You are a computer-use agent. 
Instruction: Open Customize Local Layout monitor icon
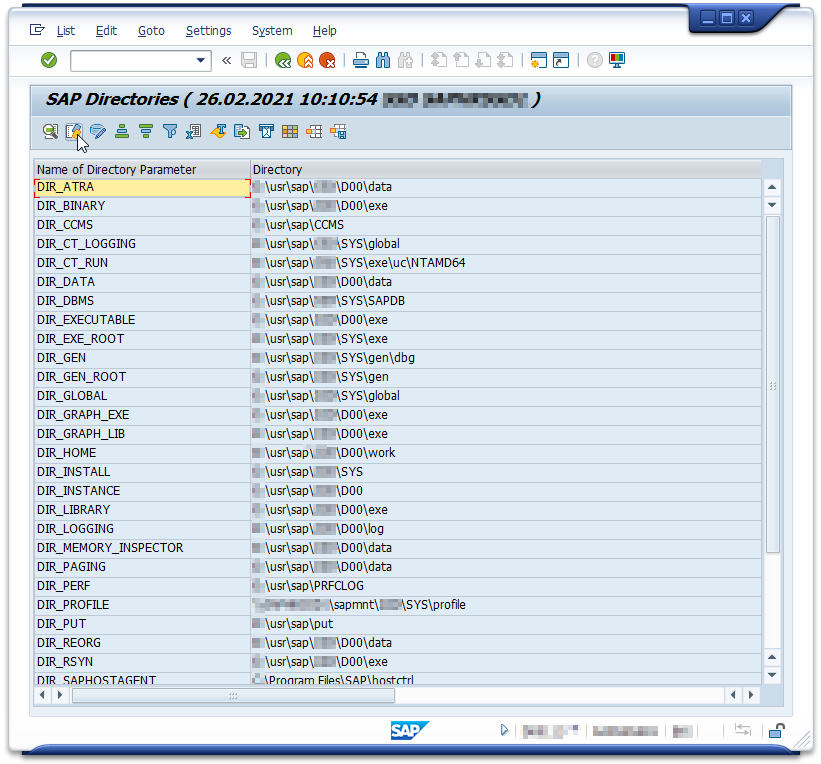pyautogui.click(x=617, y=60)
